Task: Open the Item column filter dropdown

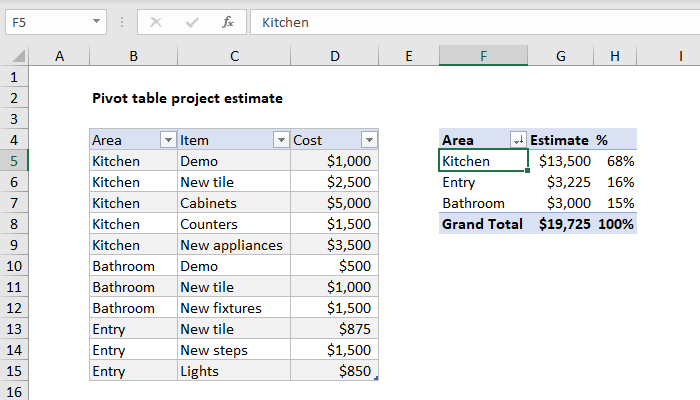Action: (x=281, y=140)
